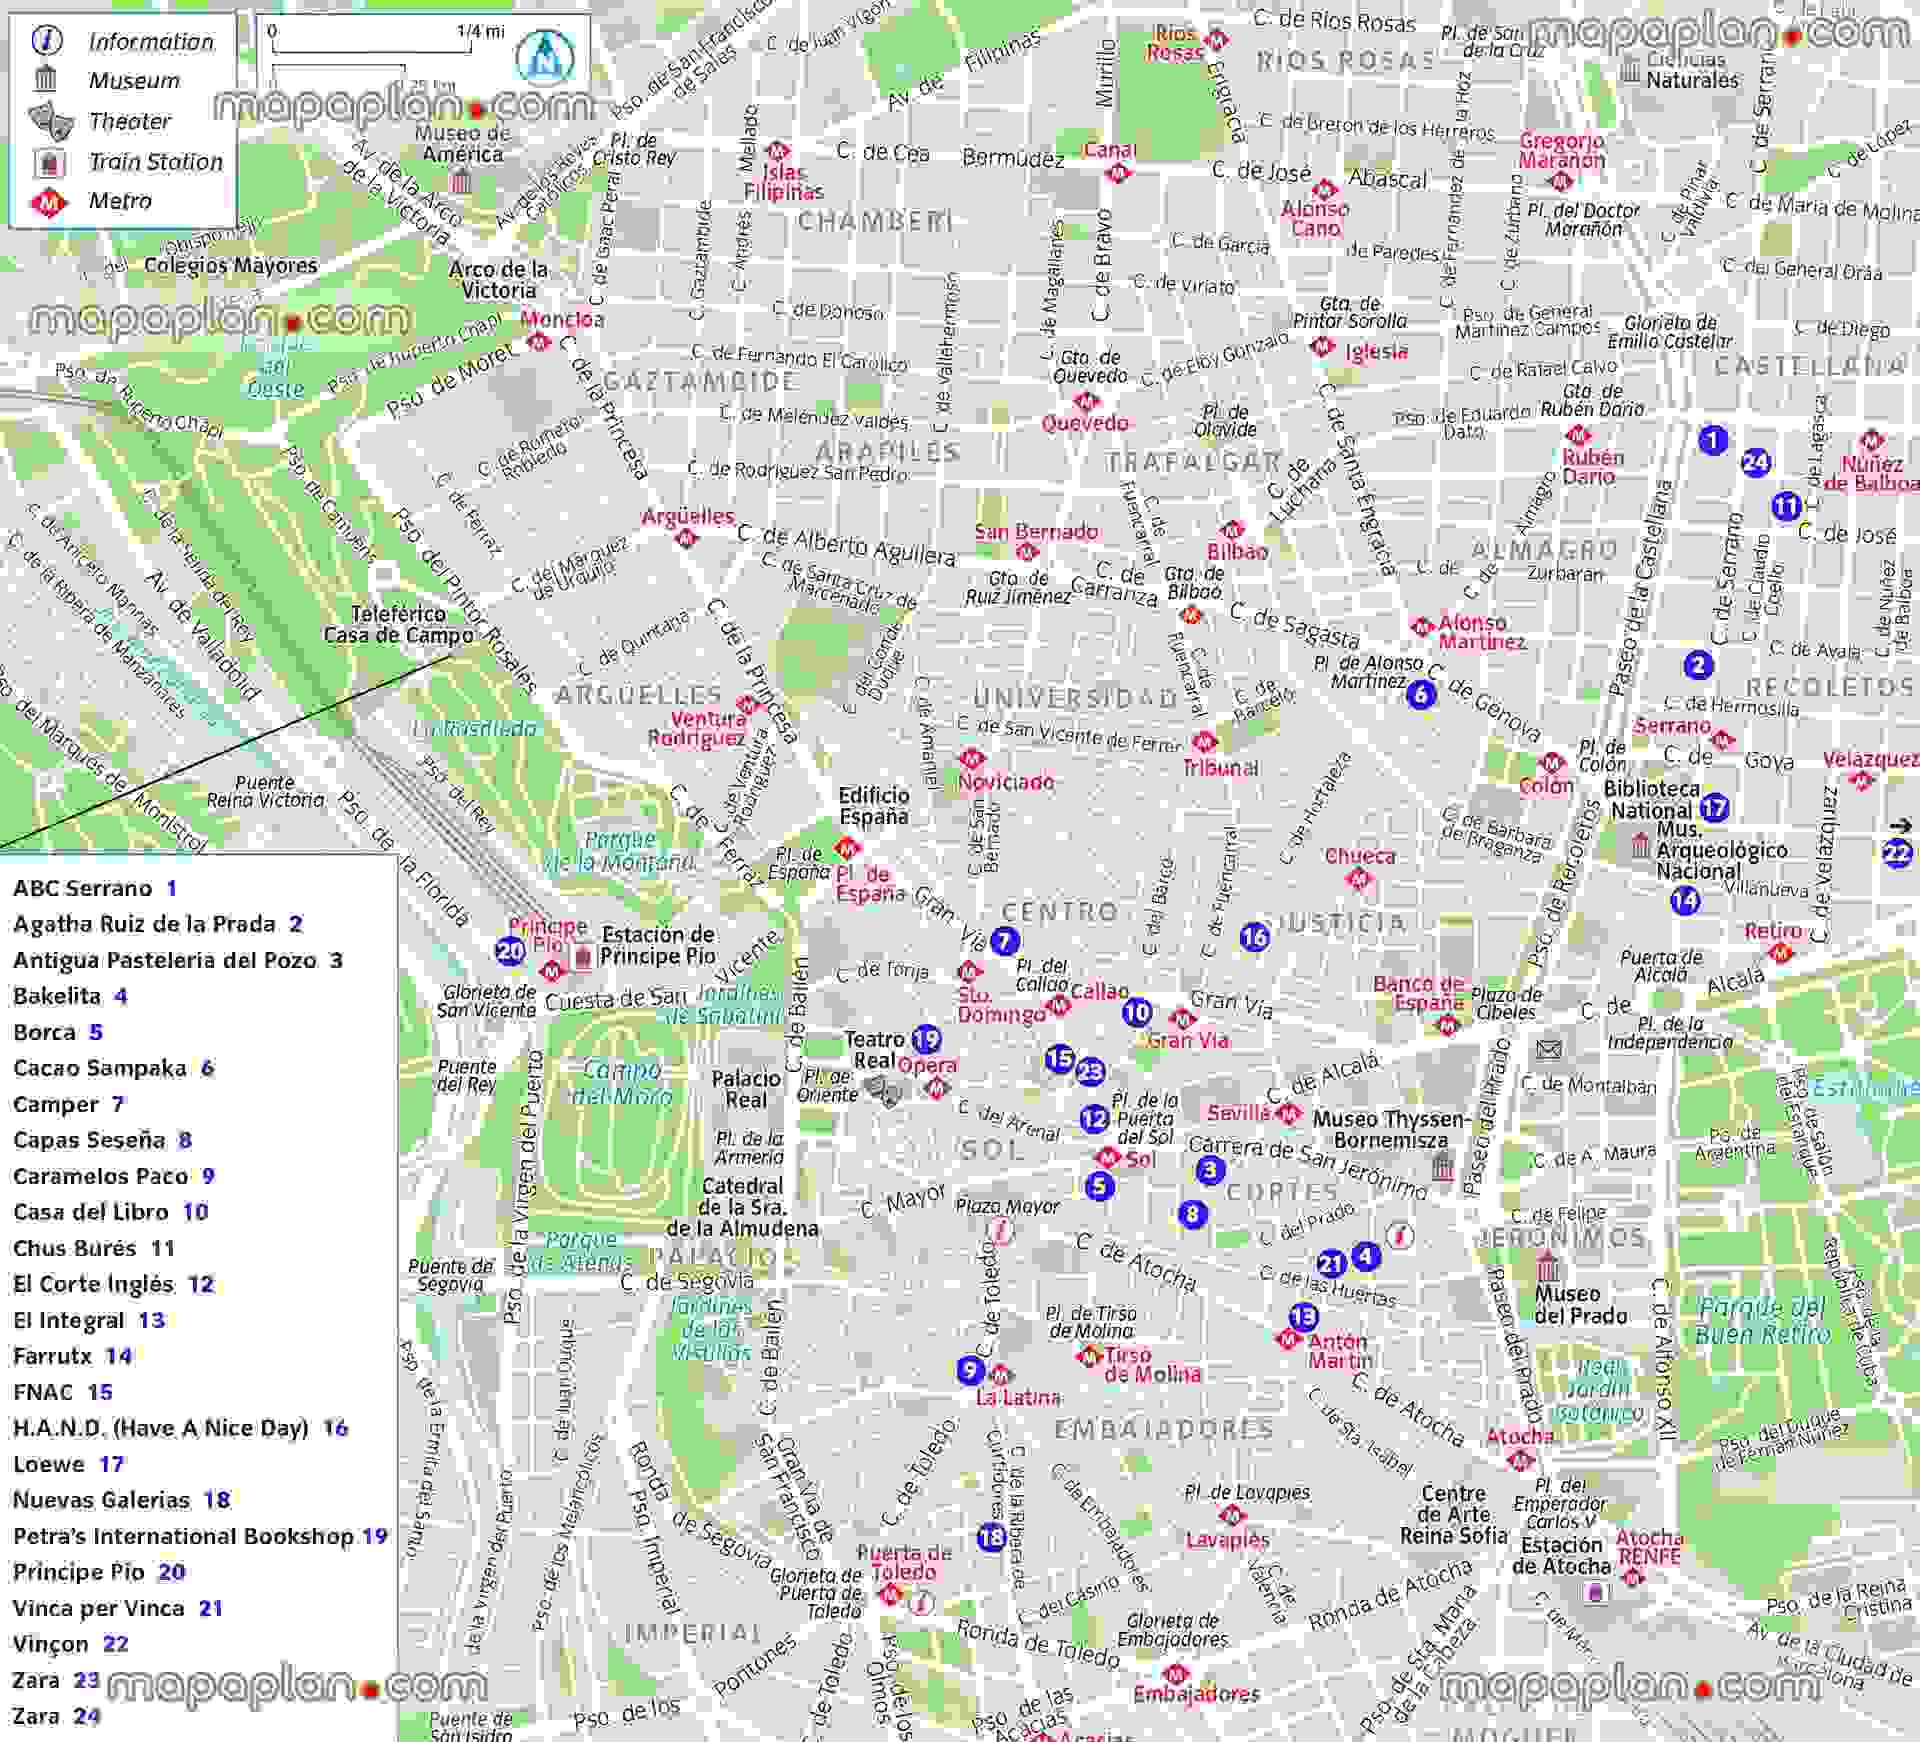Click the 'Teleférico Casa de Campo' label
The width and height of the screenshot is (1920, 1742).
pyautogui.click(x=398, y=624)
